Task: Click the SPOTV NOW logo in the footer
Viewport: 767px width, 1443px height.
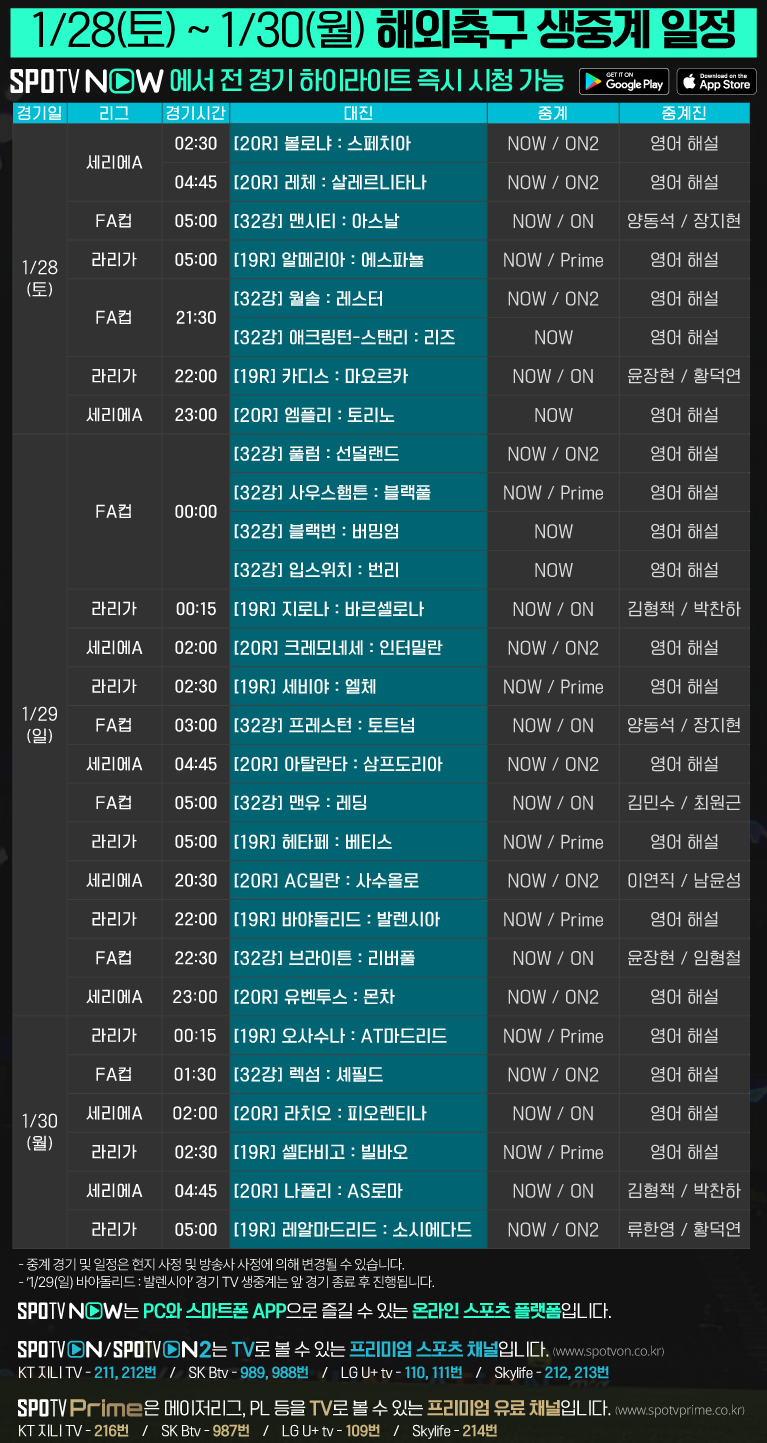Action: click(x=70, y=1310)
